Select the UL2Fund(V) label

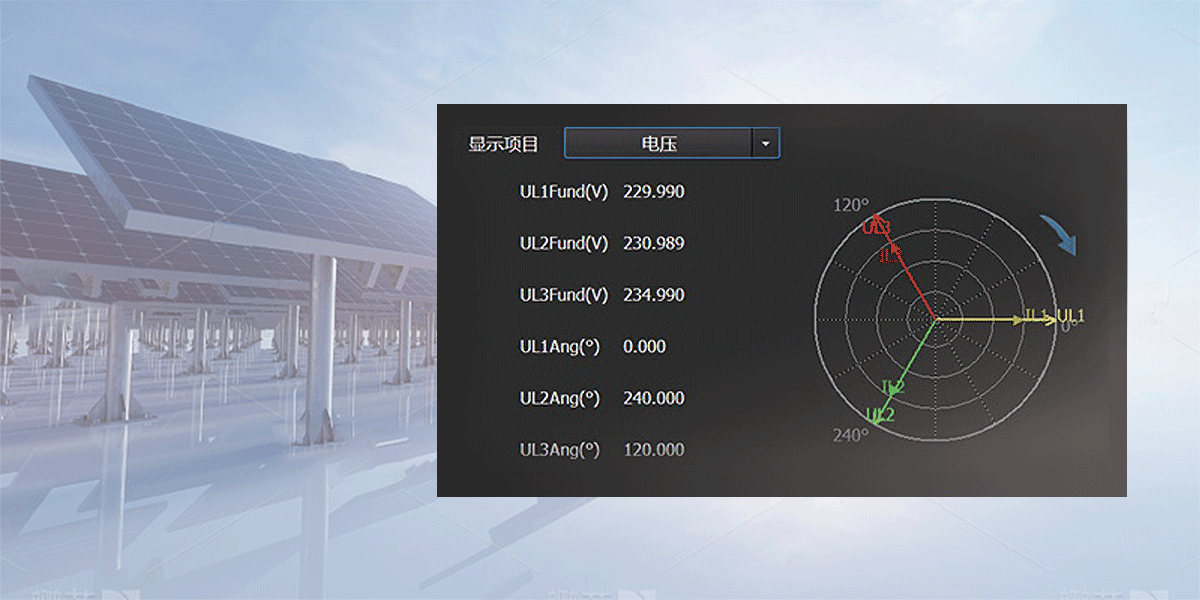[563, 243]
